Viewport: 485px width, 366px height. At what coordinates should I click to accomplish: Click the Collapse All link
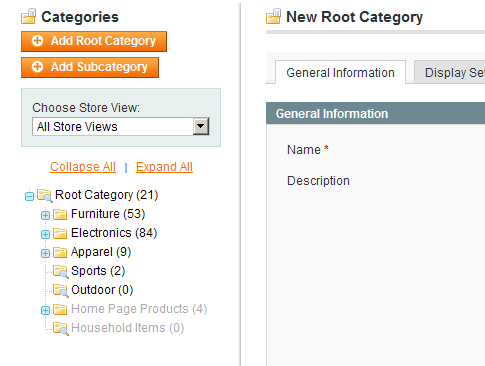pyautogui.click(x=83, y=167)
